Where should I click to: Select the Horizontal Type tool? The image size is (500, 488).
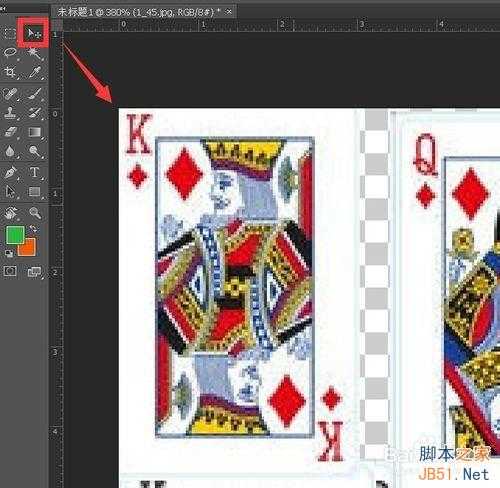coord(34,172)
